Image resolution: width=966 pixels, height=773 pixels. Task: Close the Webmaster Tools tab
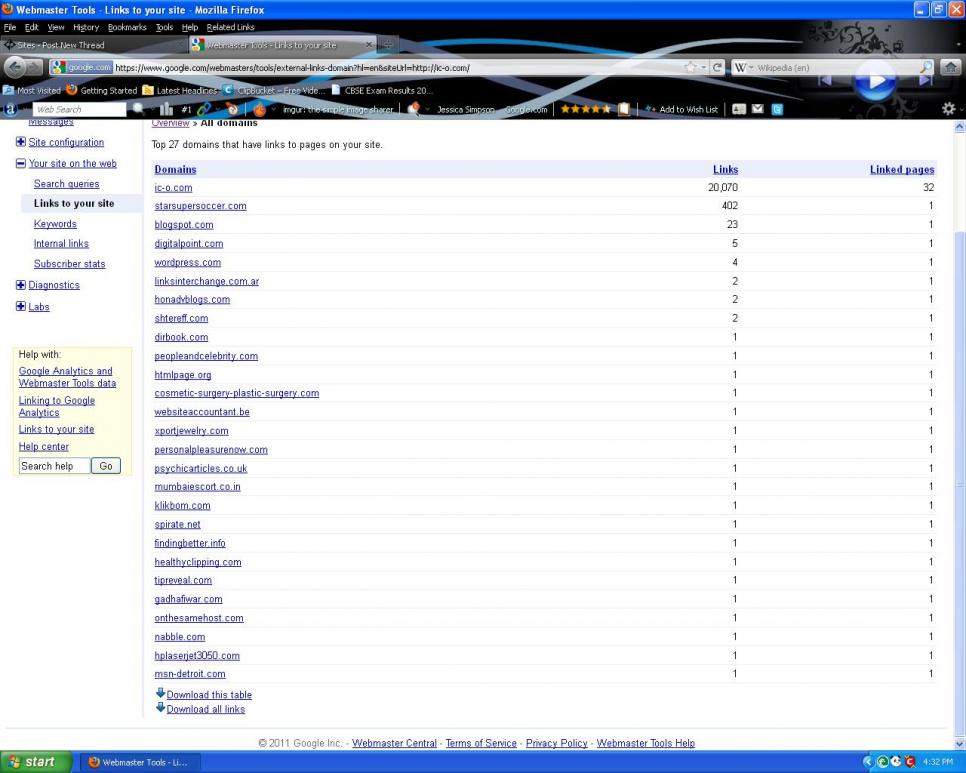369,45
